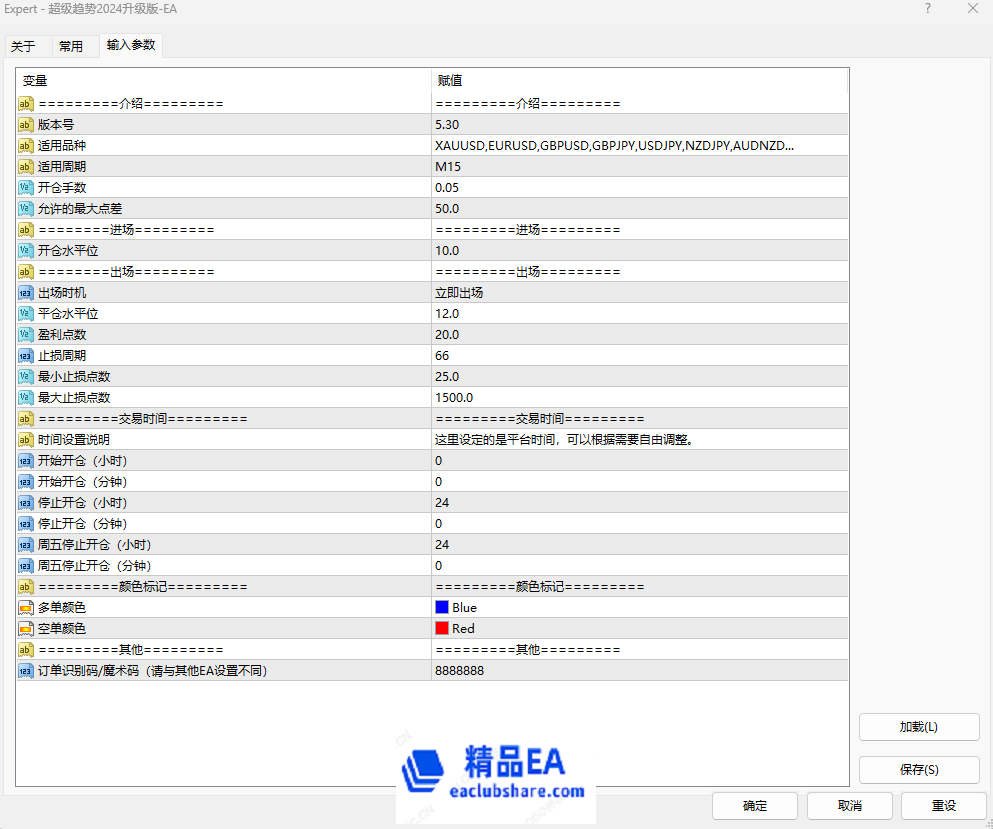Select the 输入参数 tab
The height and width of the screenshot is (829, 993).
(131, 45)
